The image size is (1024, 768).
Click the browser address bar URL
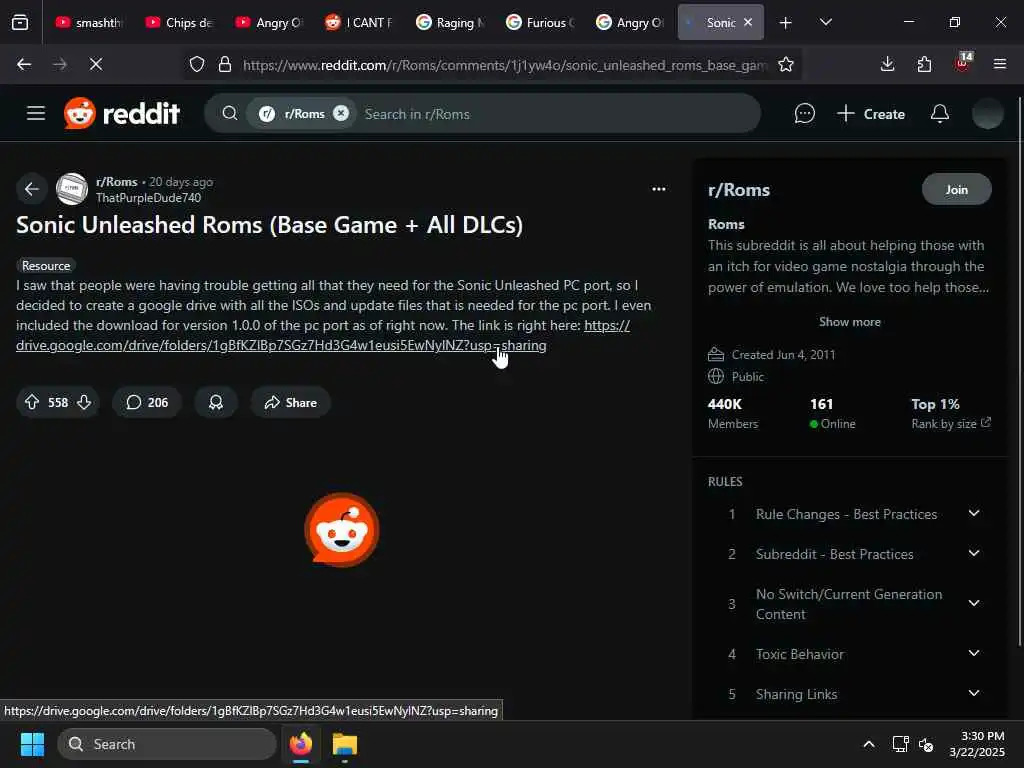pyautogui.click(x=504, y=65)
